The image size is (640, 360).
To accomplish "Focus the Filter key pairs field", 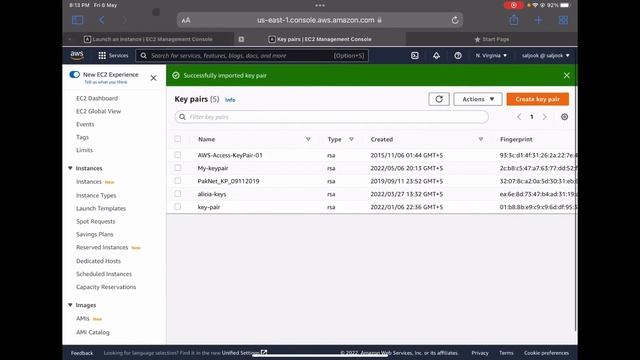I will (331, 117).
